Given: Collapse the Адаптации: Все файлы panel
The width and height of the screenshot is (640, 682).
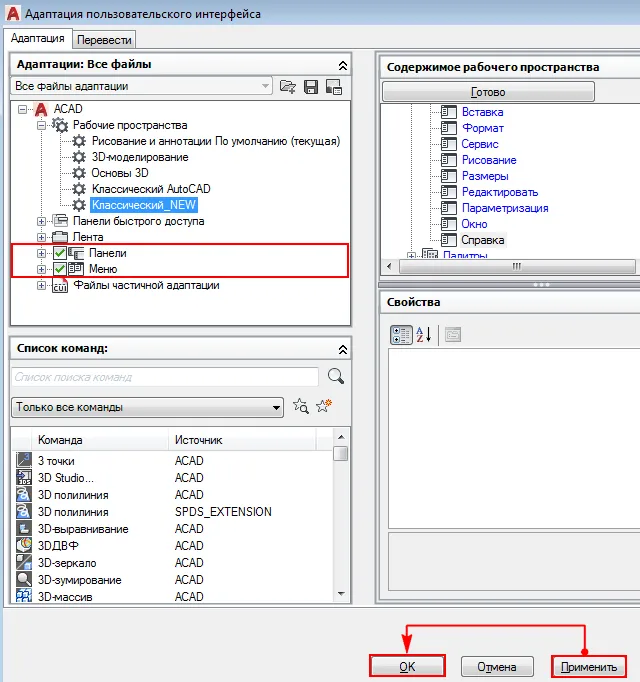Looking at the screenshot, I should pyautogui.click(x=343, y=66).
